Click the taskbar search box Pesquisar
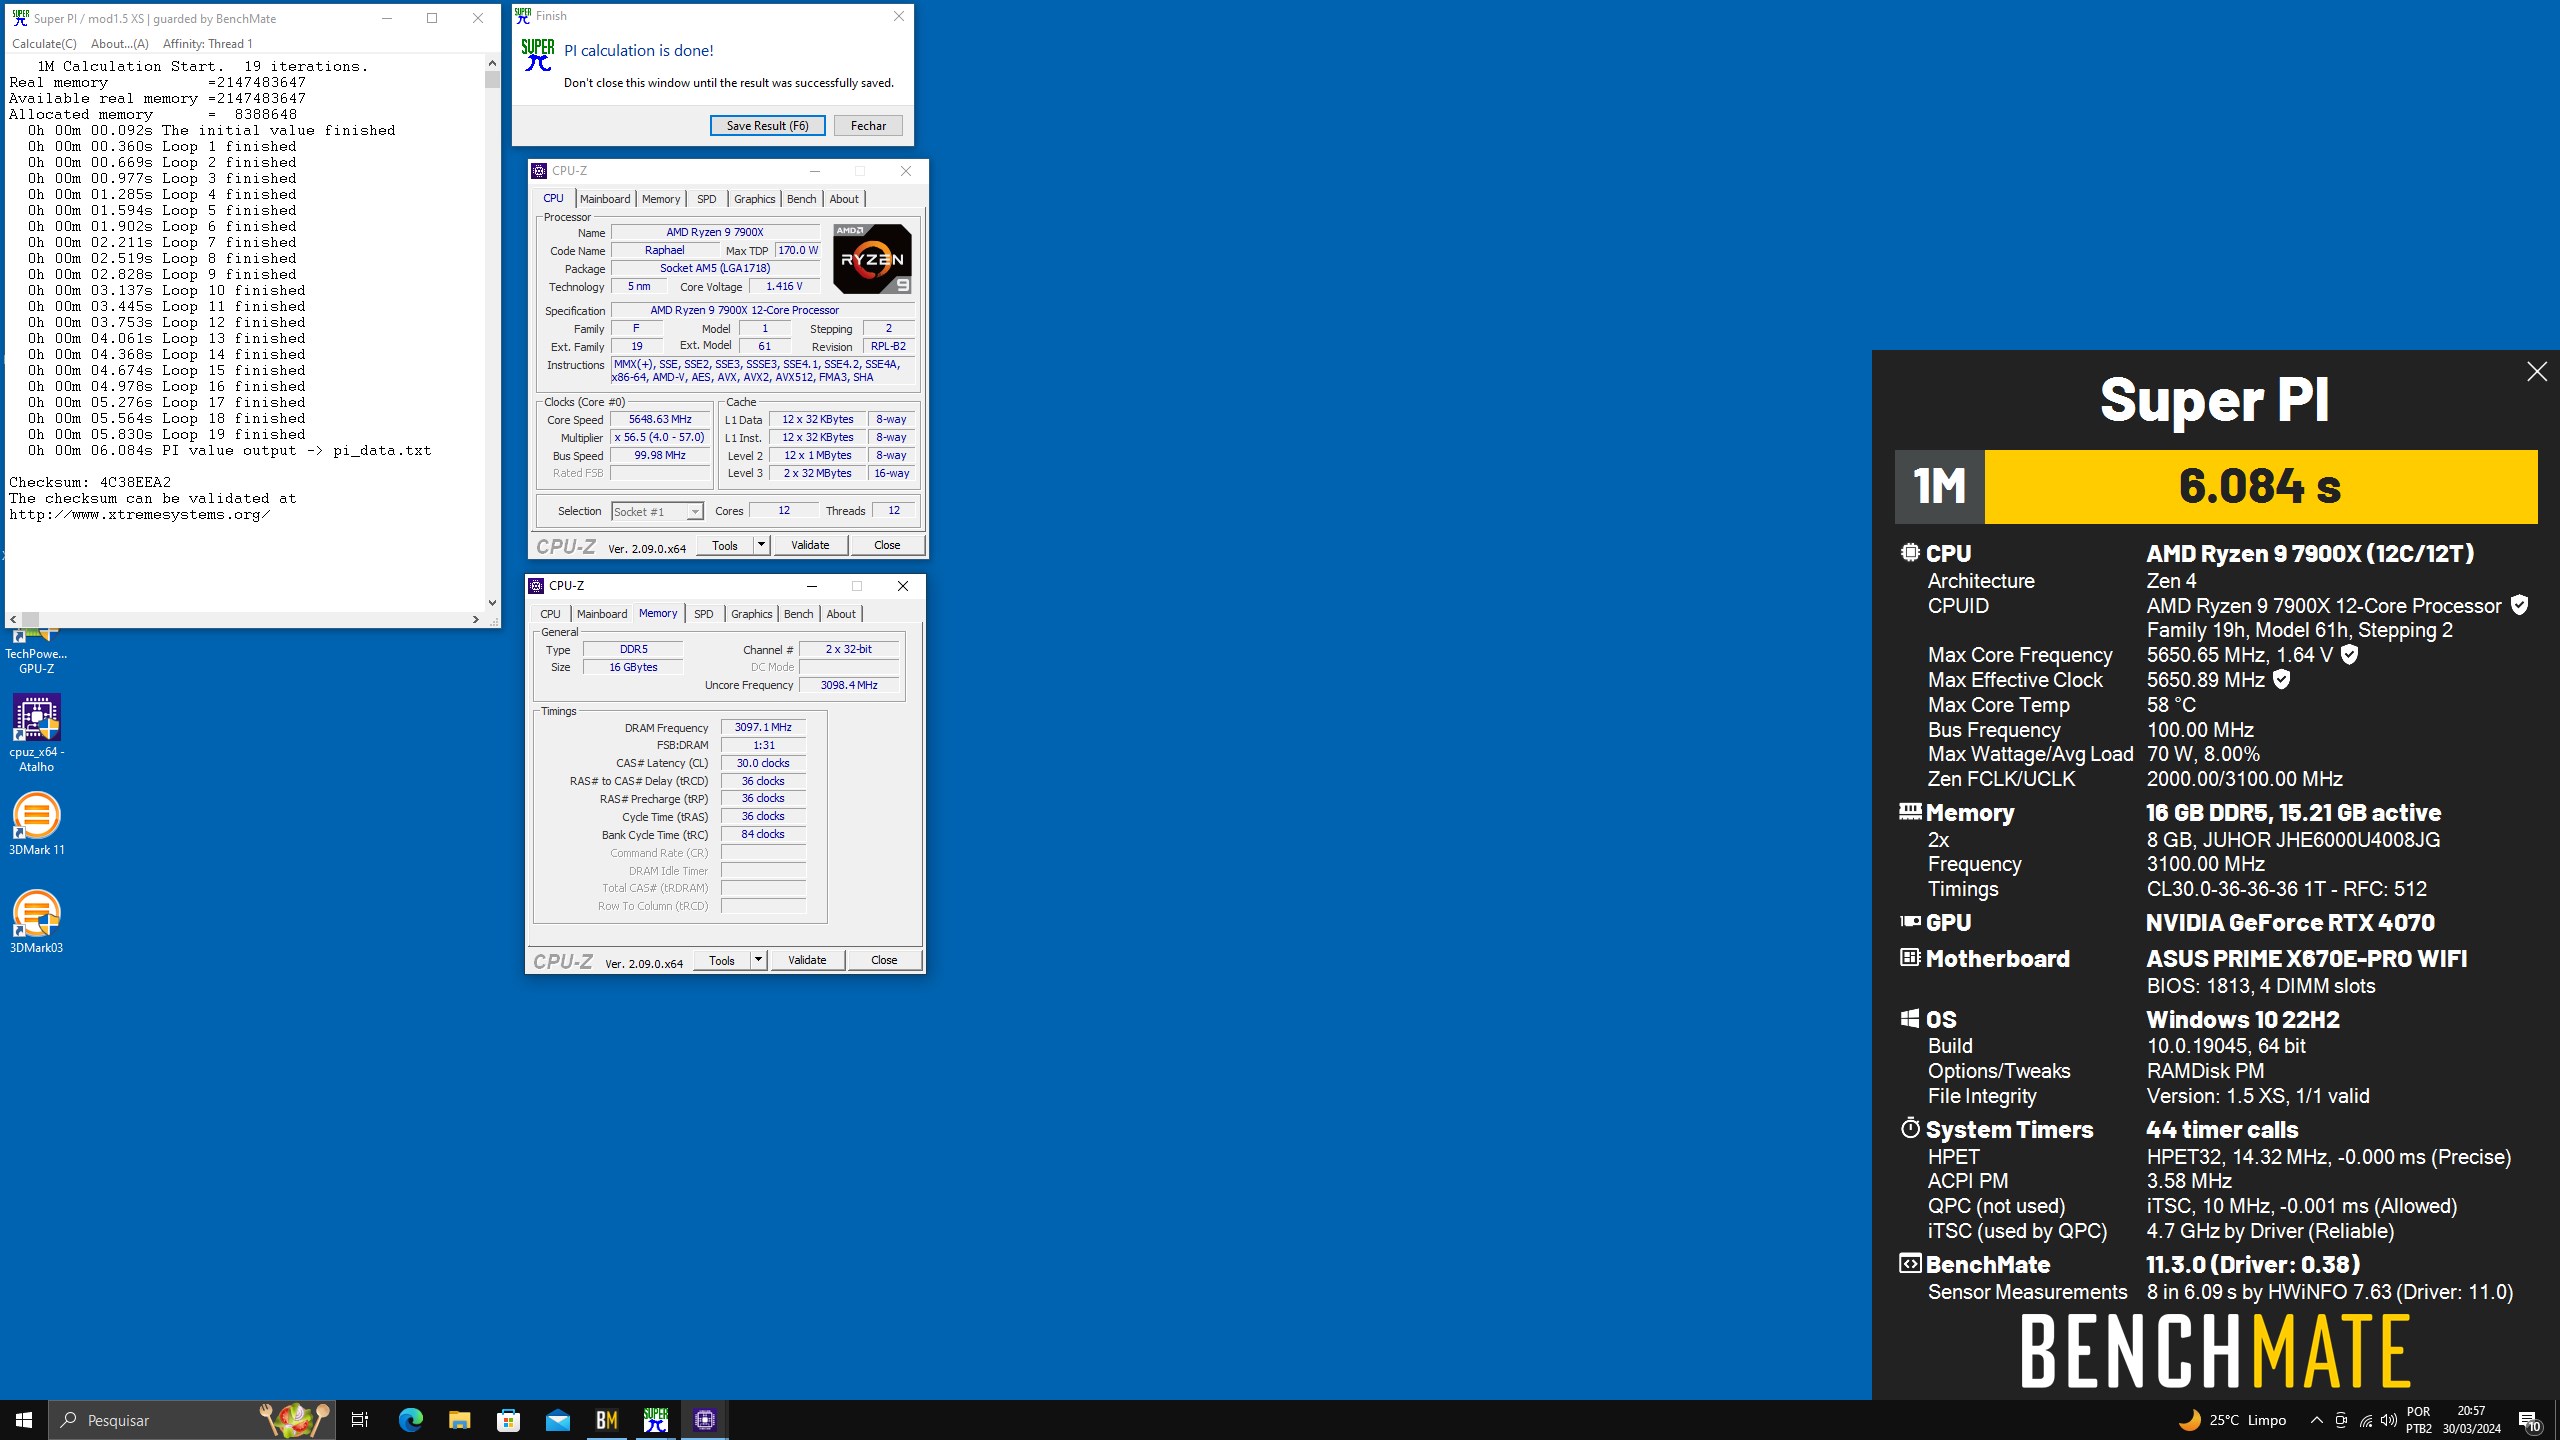The width and height of the screenshot is (2560, 1440). click(x=192, y=1419)
